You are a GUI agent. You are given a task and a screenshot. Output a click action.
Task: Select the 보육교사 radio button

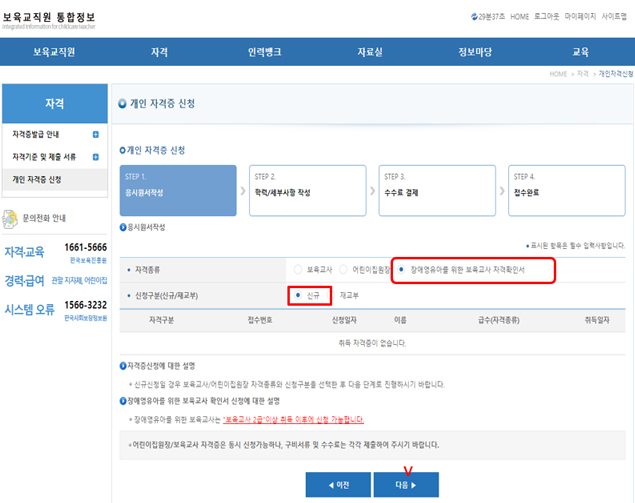(x=298, y=269)
